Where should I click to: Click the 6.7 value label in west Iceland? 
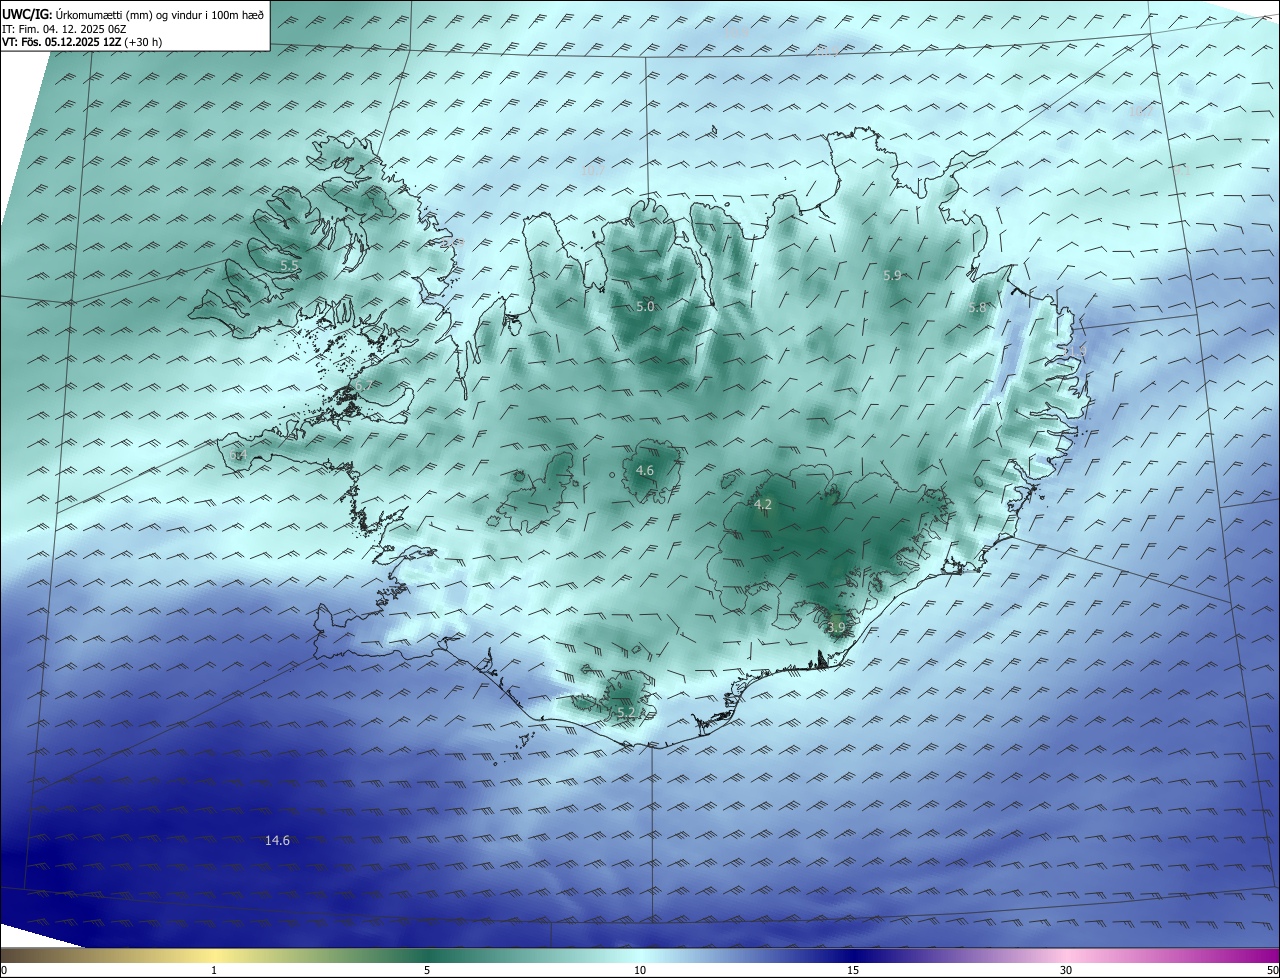(x=363, y=386)
